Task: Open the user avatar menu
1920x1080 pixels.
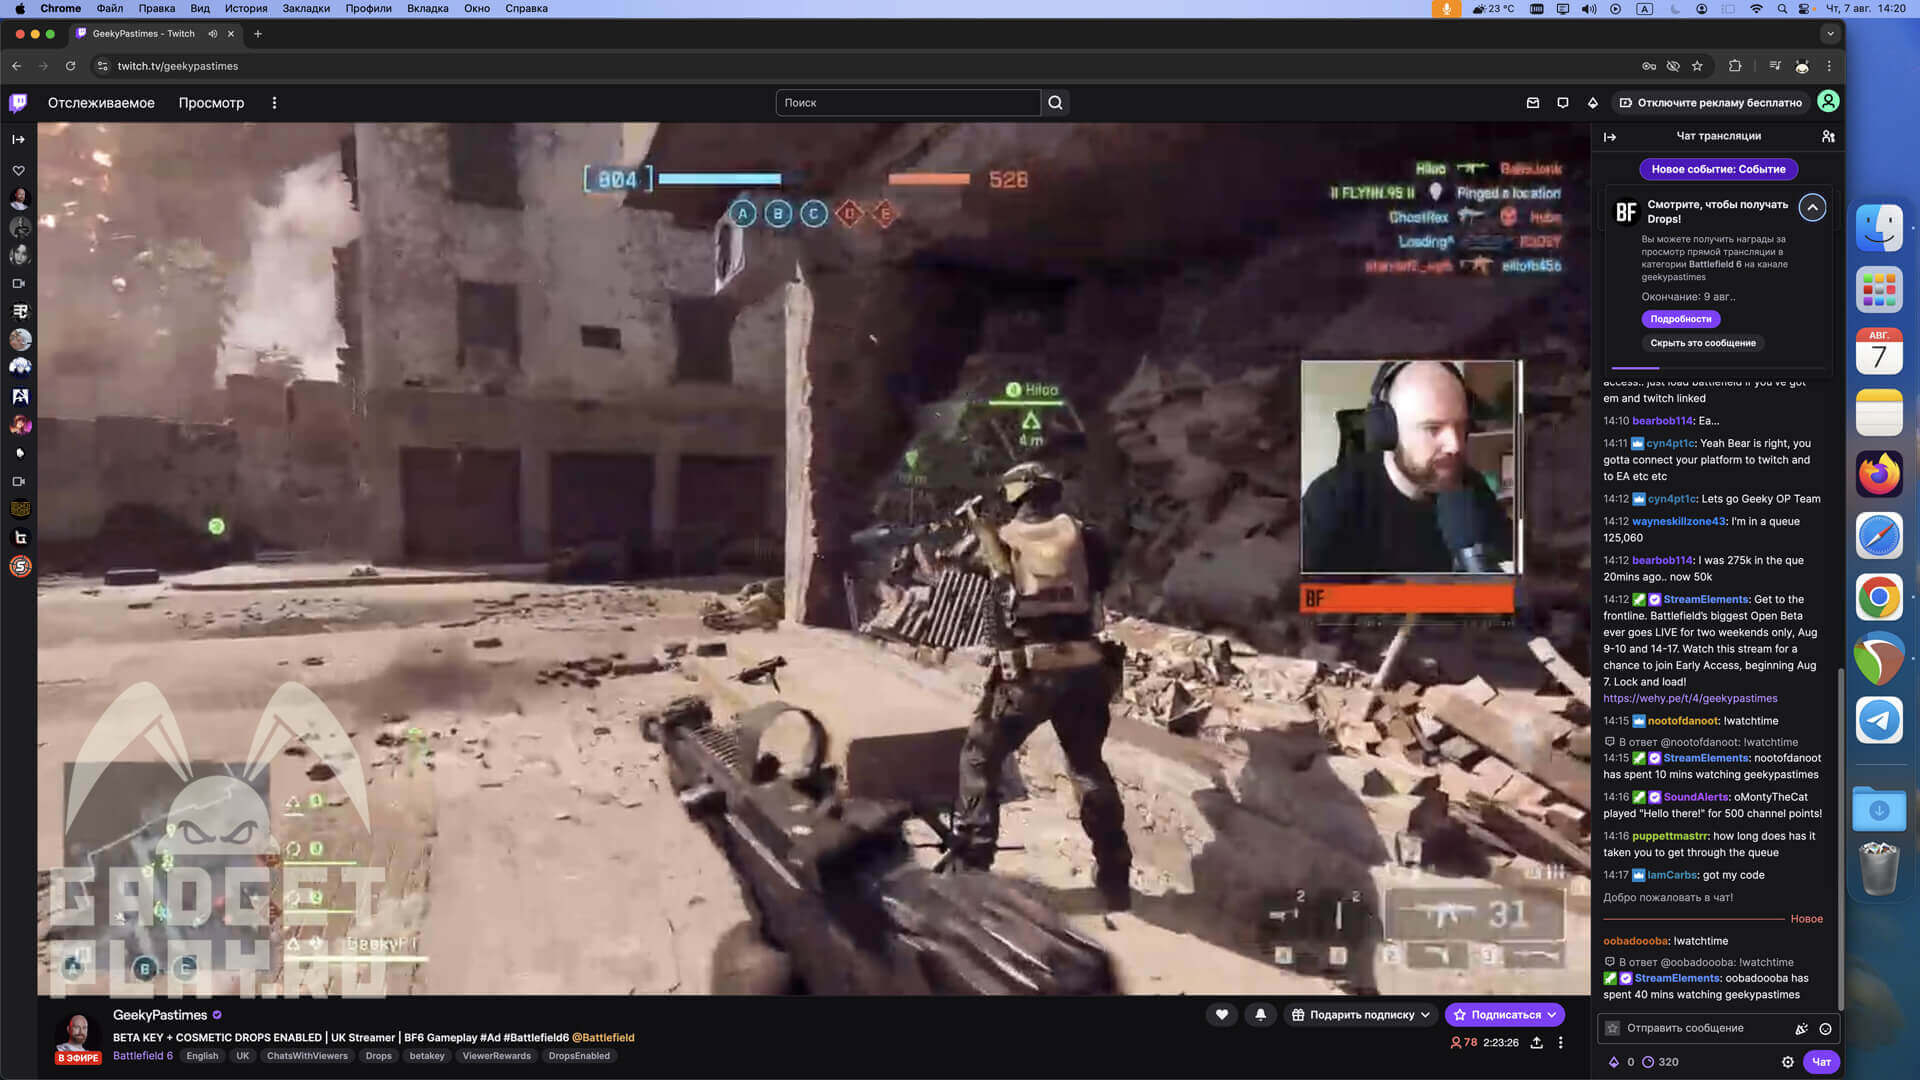Action: tap(1828, 102)
